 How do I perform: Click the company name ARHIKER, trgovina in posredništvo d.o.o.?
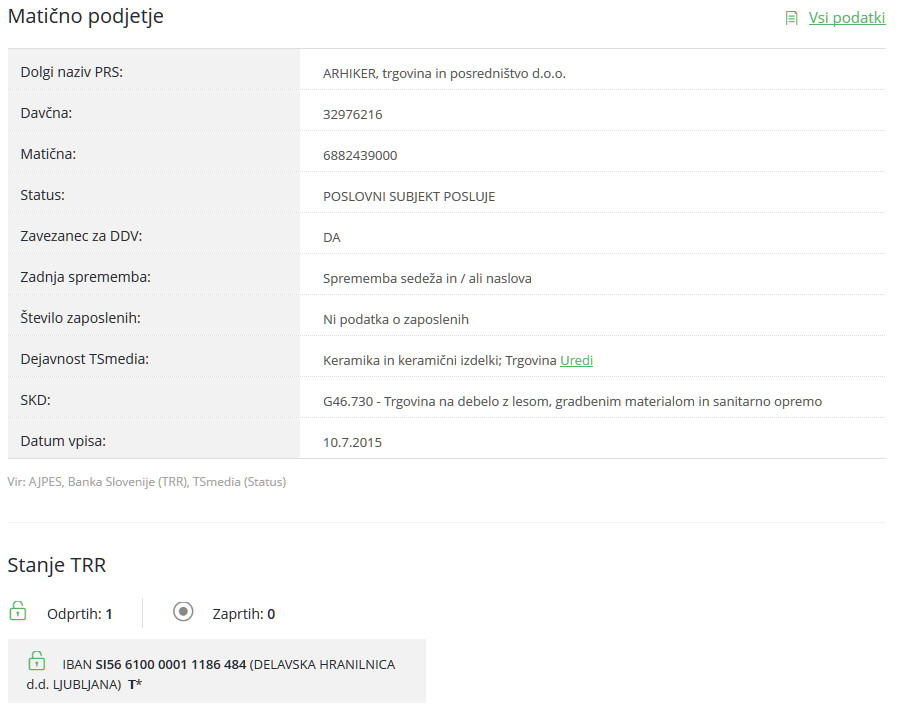(444, 73)
